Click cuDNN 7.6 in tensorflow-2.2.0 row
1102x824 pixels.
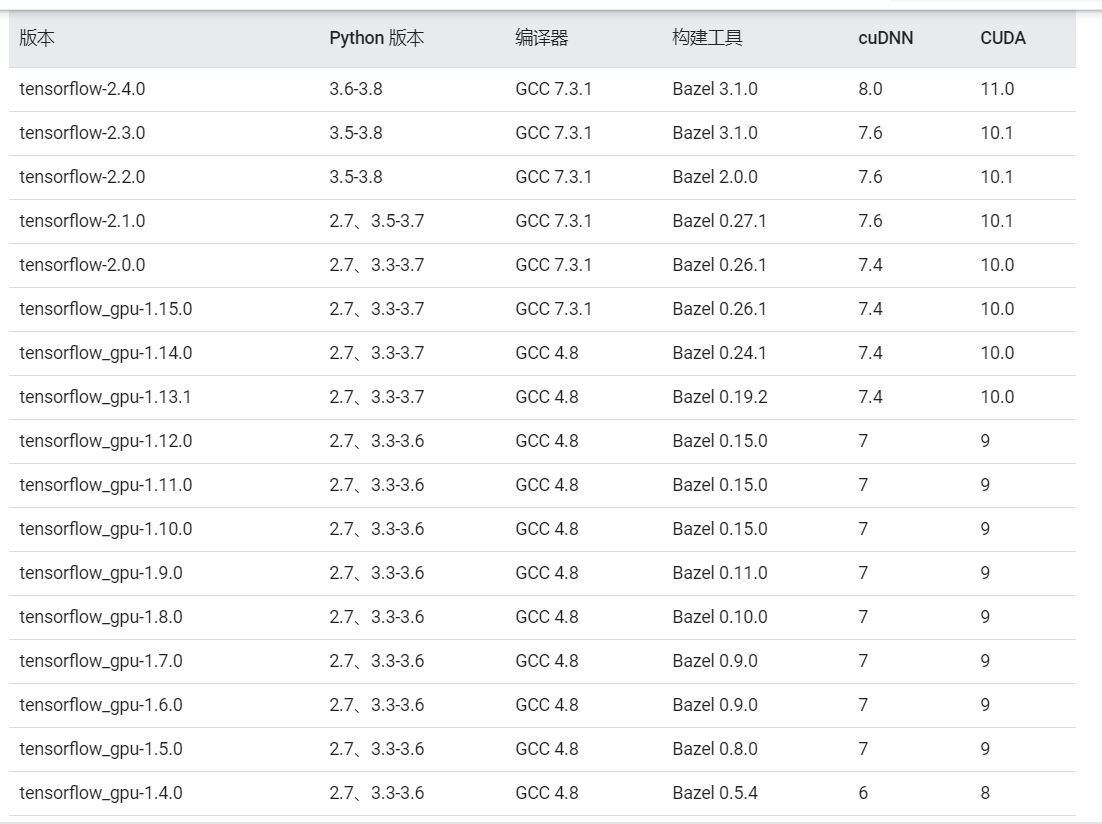point(870,177)
